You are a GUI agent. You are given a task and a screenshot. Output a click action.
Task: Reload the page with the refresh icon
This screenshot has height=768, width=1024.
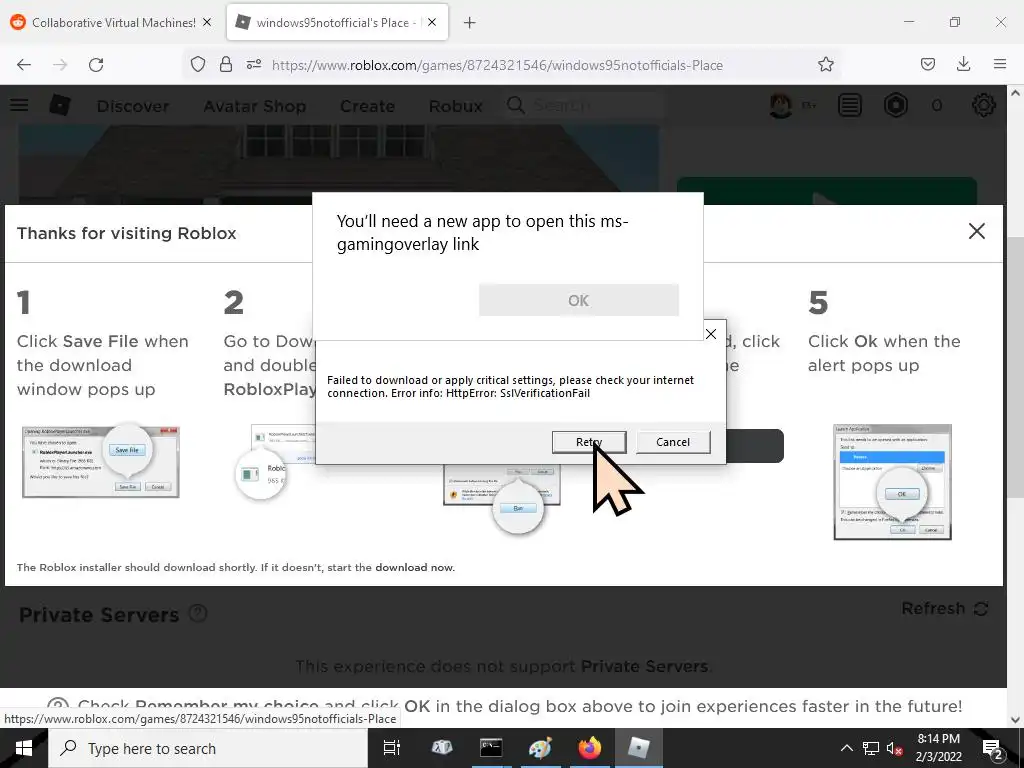tap(96, 65)
